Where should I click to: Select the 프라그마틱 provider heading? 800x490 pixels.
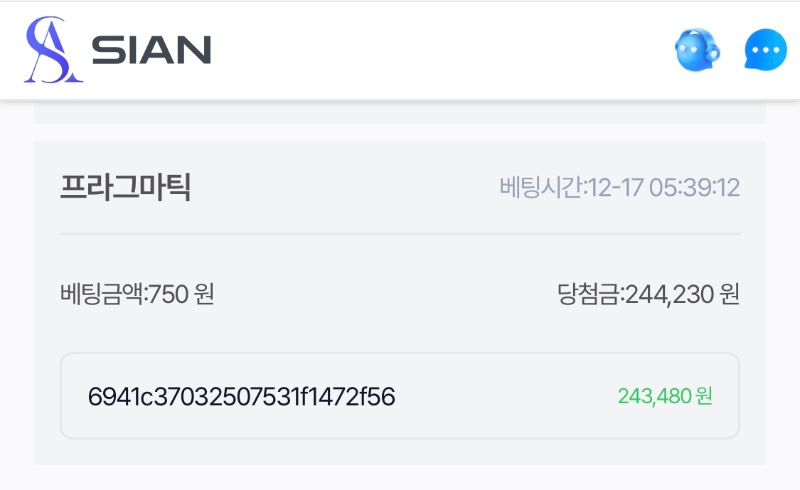point(125,187)
